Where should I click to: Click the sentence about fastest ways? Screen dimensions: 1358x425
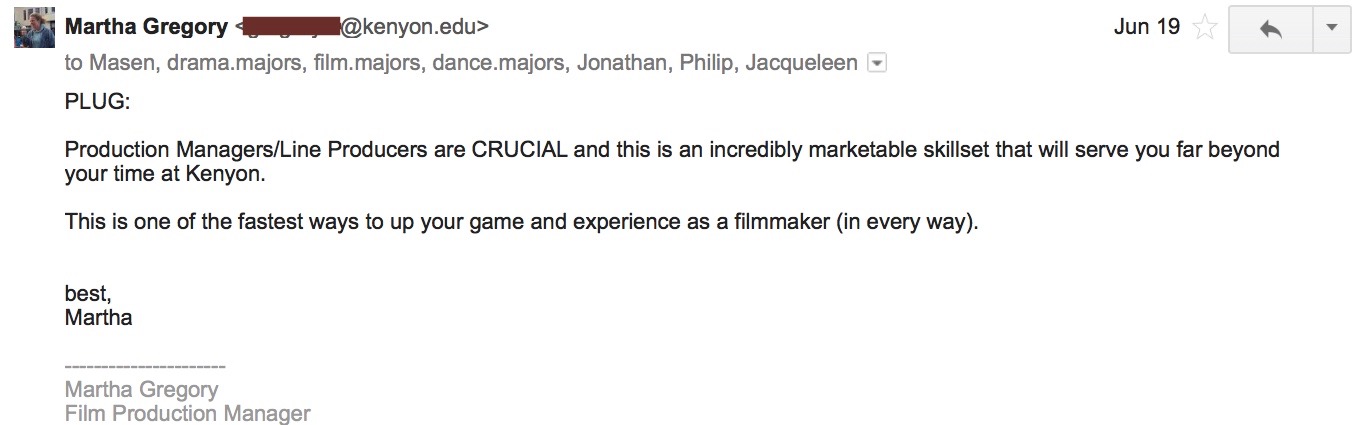[520, 221]
